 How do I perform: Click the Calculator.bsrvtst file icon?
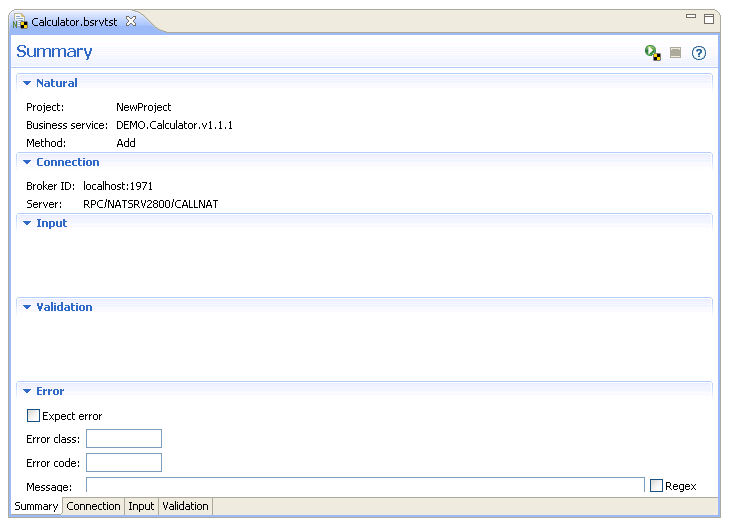tap(20, 21)
